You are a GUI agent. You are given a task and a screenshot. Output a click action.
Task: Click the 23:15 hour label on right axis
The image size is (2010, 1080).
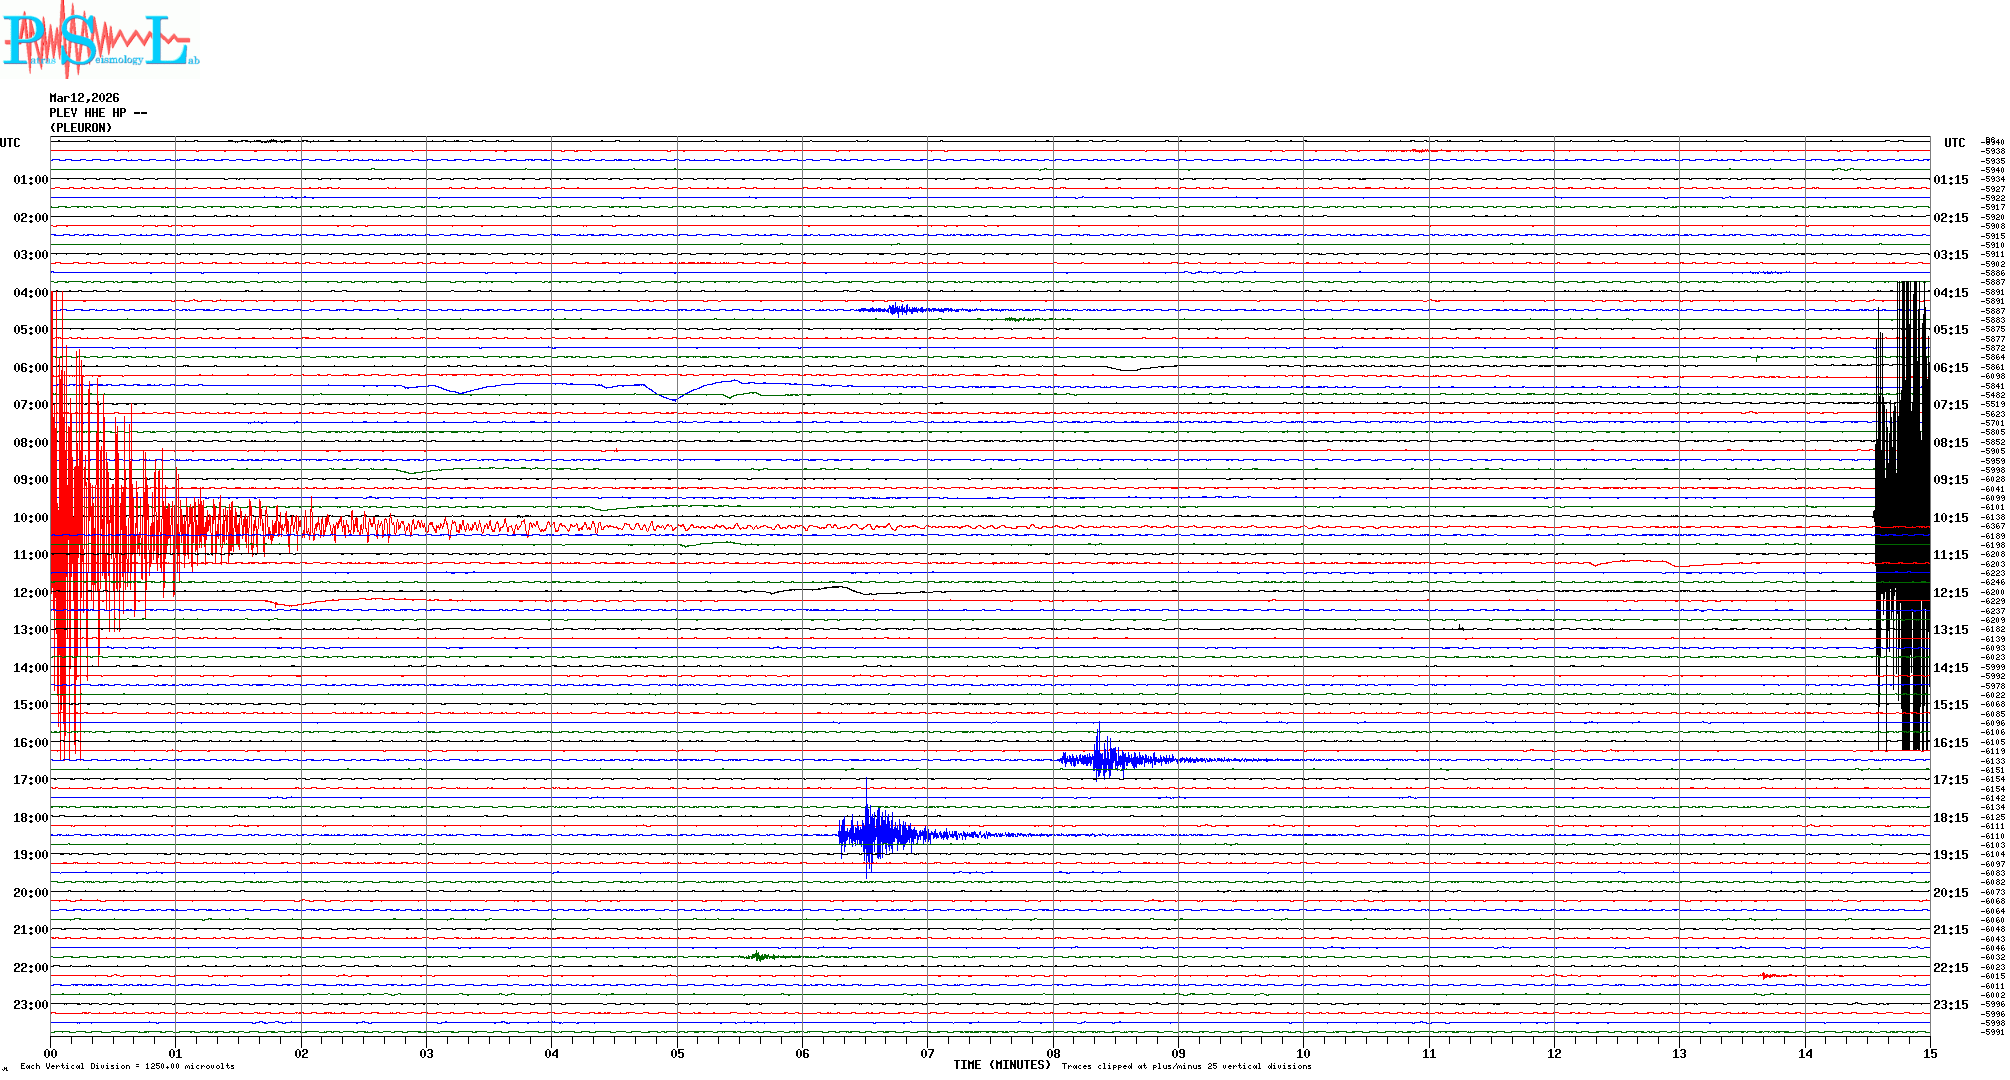pyautogui.click(x=1950, y=1005)
